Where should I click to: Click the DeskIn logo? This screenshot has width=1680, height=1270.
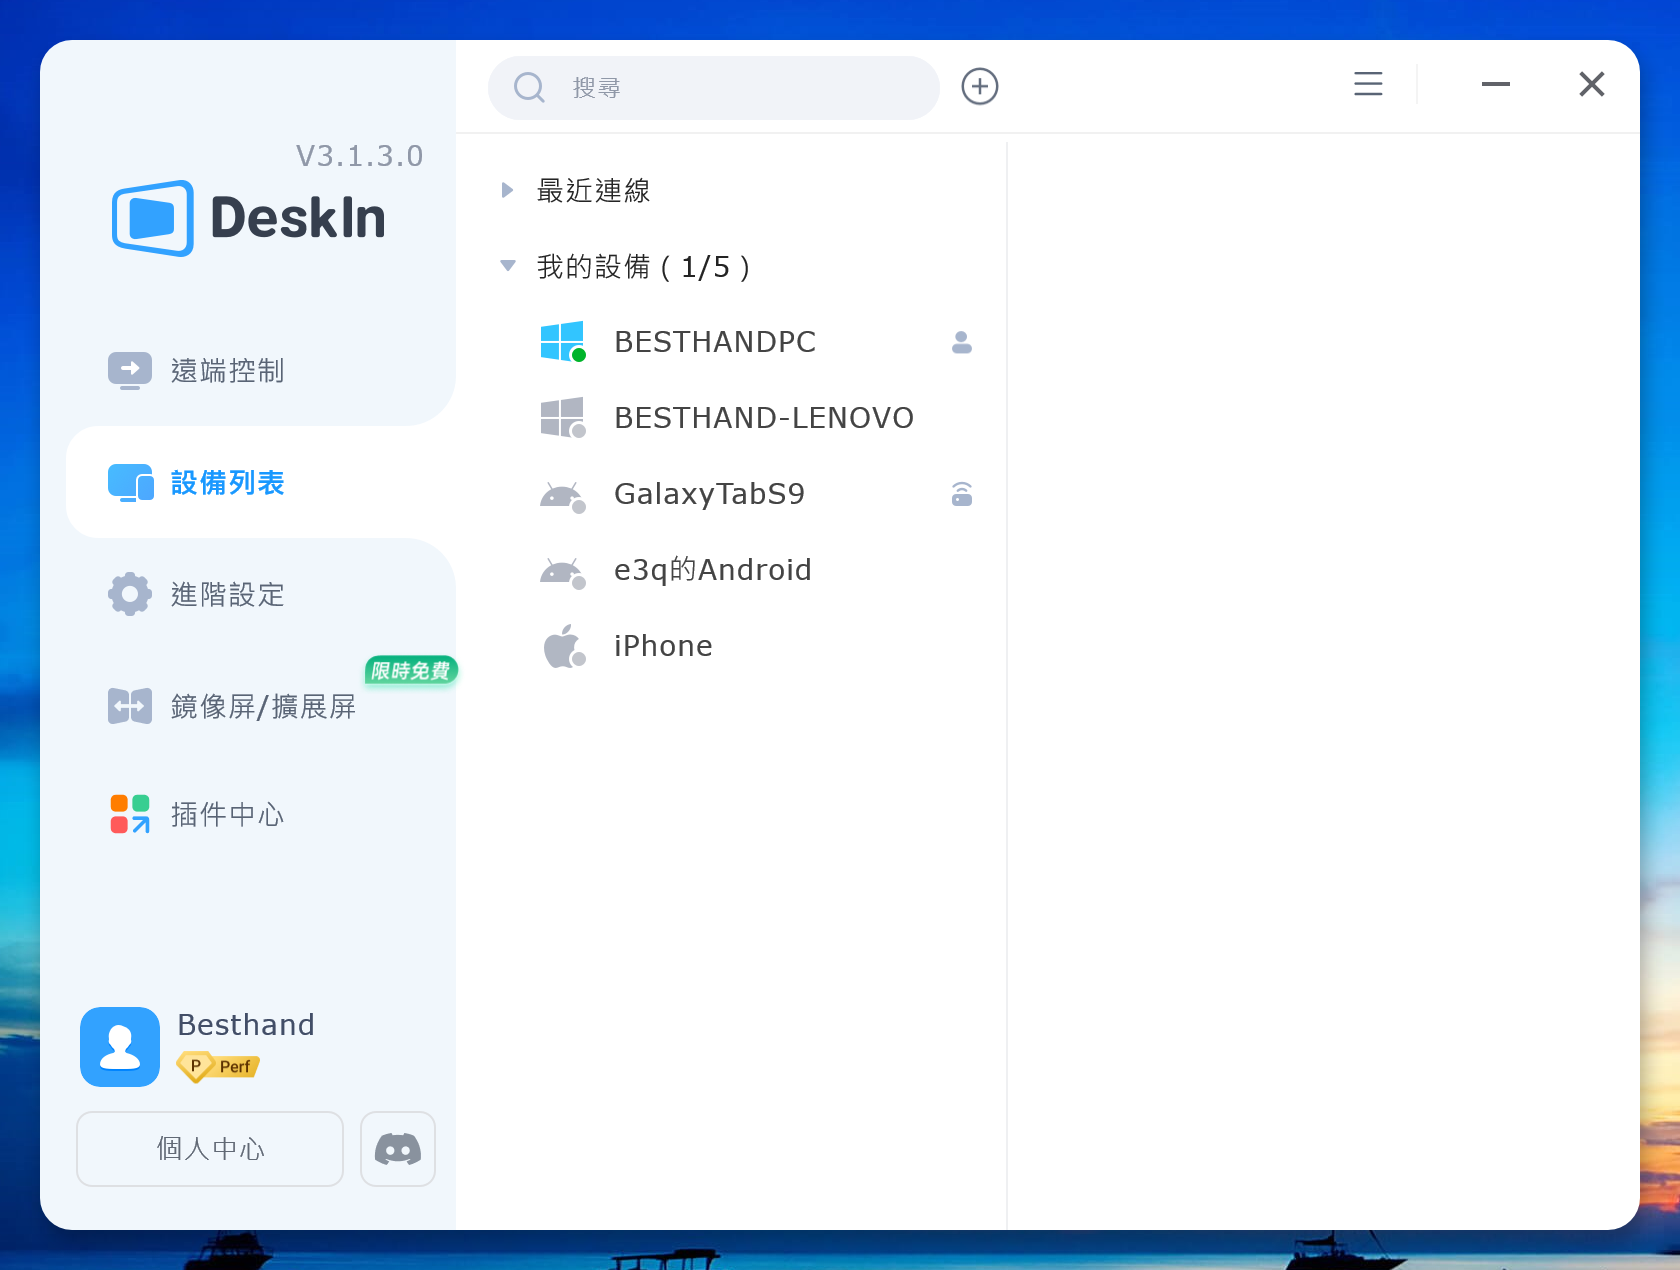[250, 218]
